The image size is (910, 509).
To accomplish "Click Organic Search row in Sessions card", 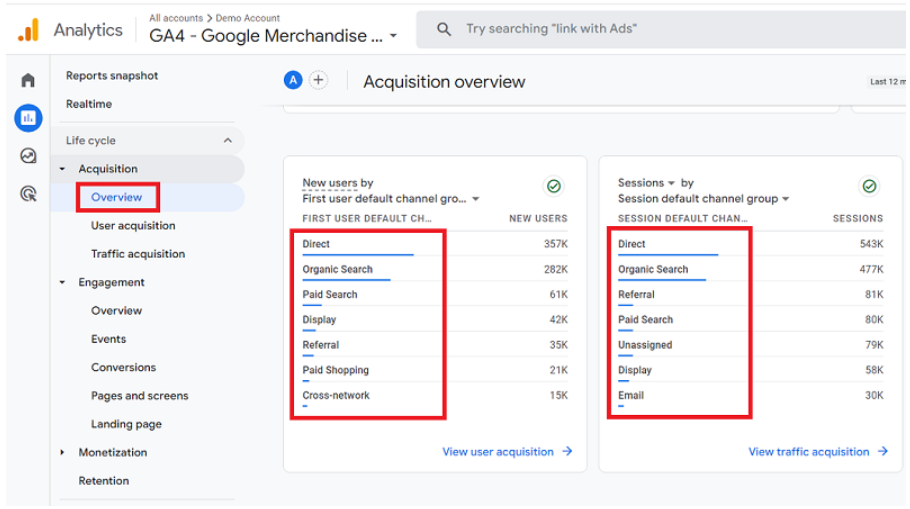I will [x=750, y=269].
